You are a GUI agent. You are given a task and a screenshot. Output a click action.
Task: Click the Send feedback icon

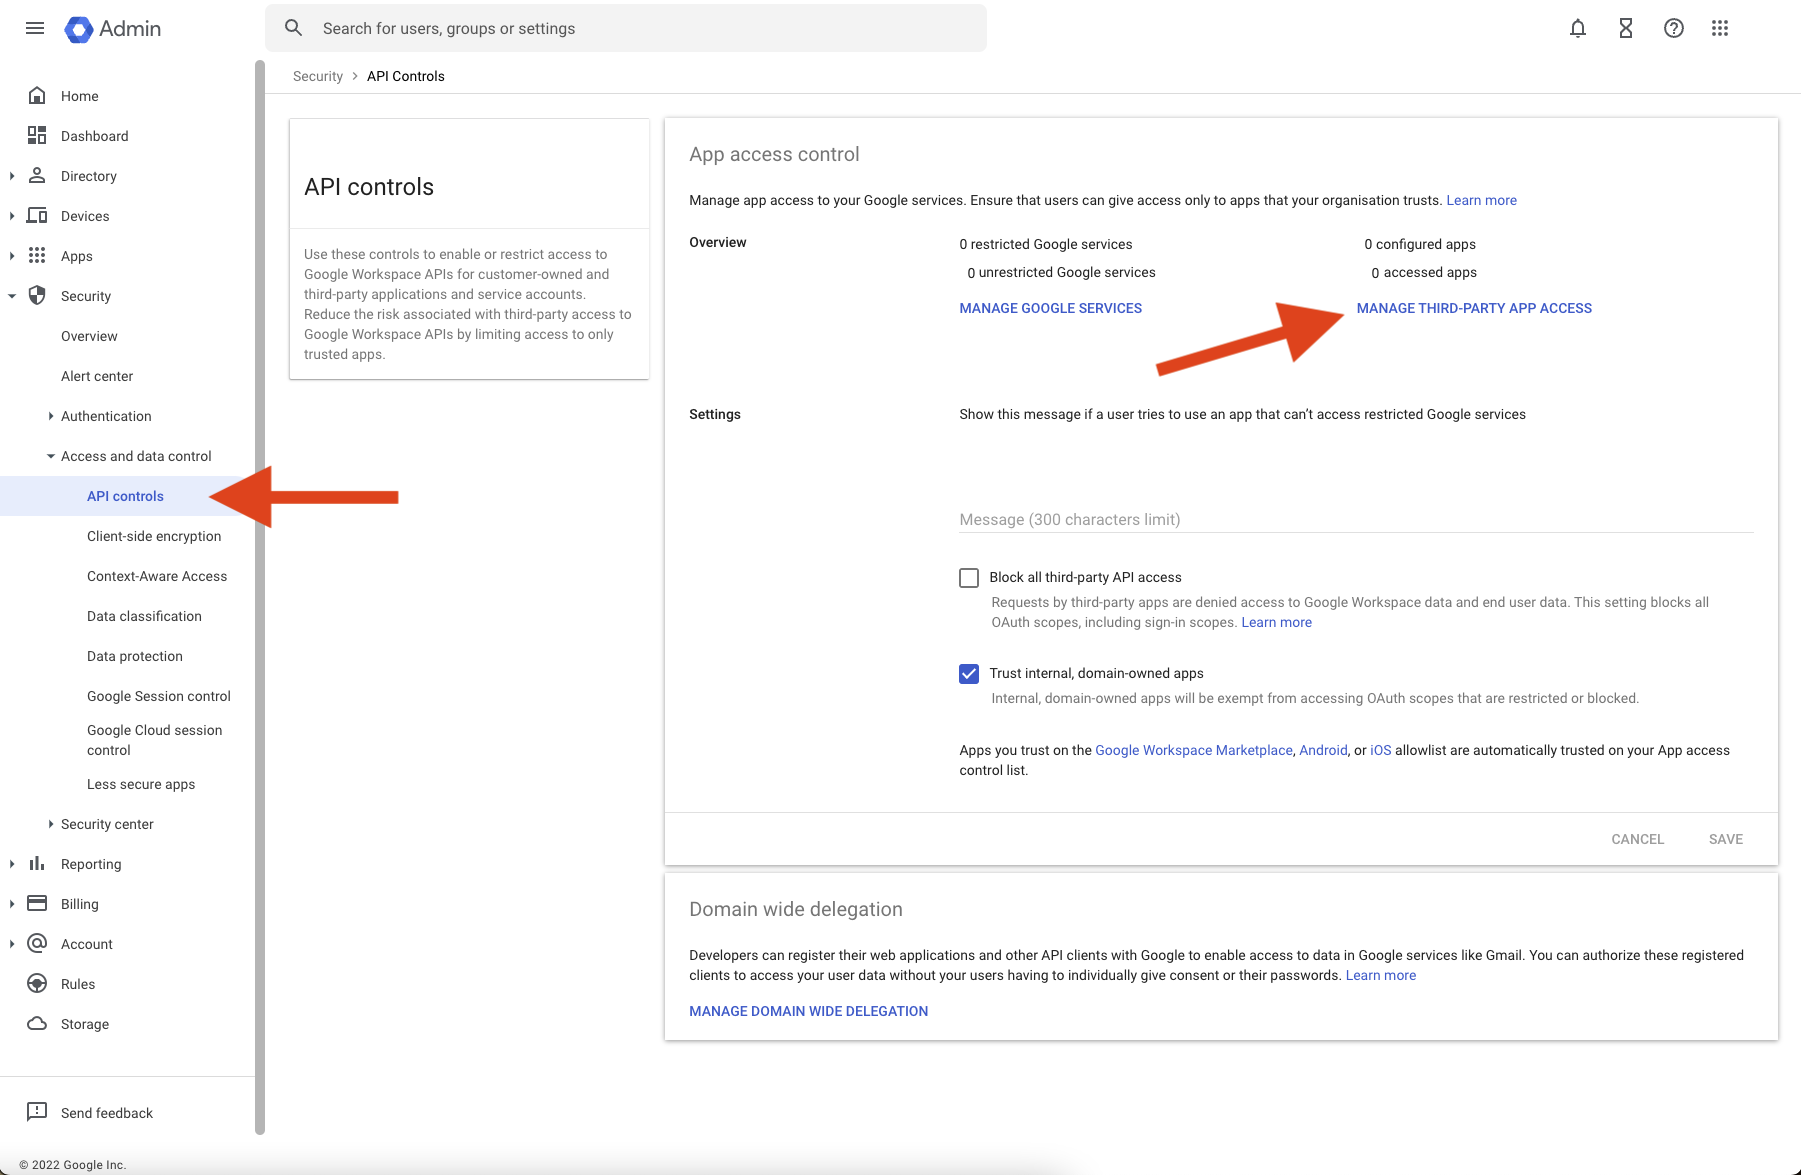tap(37, 1112)
